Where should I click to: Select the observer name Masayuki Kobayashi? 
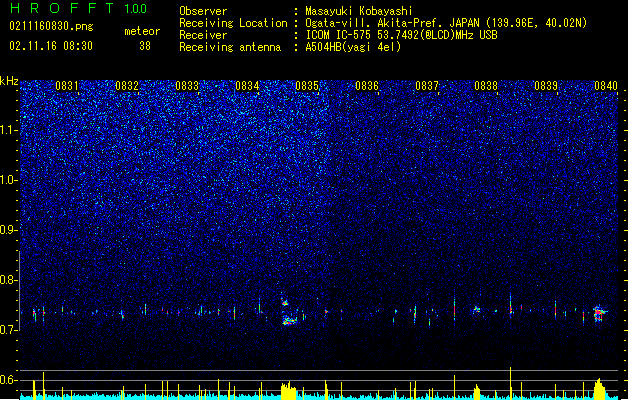click(359, 11)
